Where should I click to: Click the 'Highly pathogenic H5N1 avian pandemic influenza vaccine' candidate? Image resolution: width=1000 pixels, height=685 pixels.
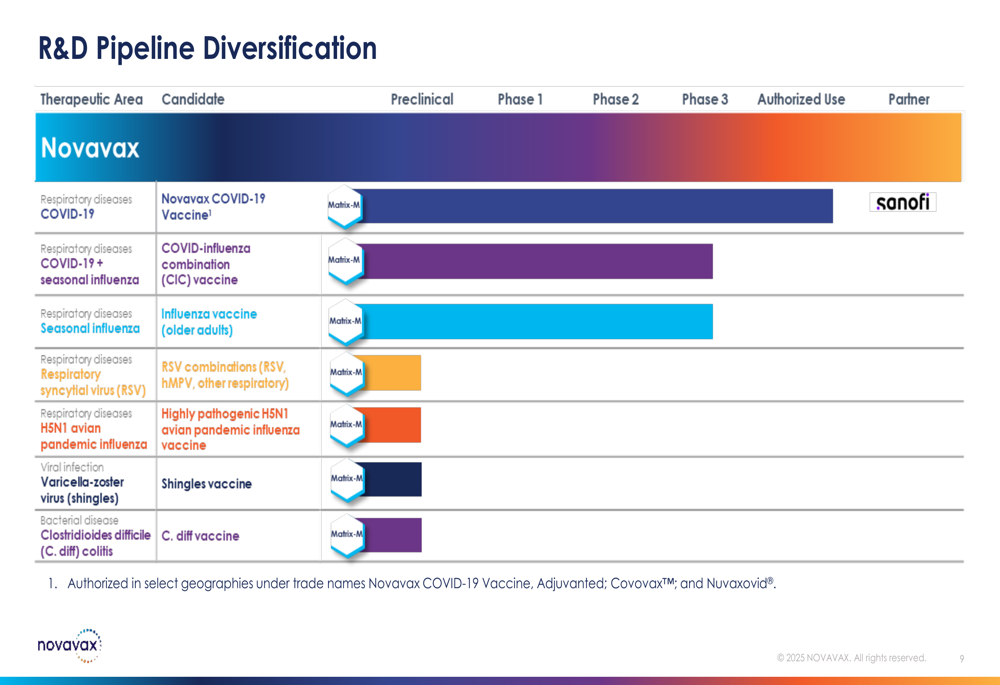tap(230, 429)
